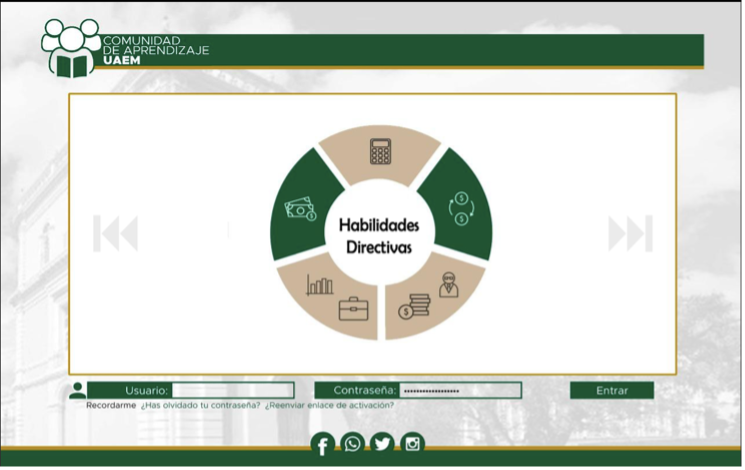Open the '¿Has olvidado tu contraseña?' link
Viewport: 745px width, 470px height.
click(x=200, y=405)
